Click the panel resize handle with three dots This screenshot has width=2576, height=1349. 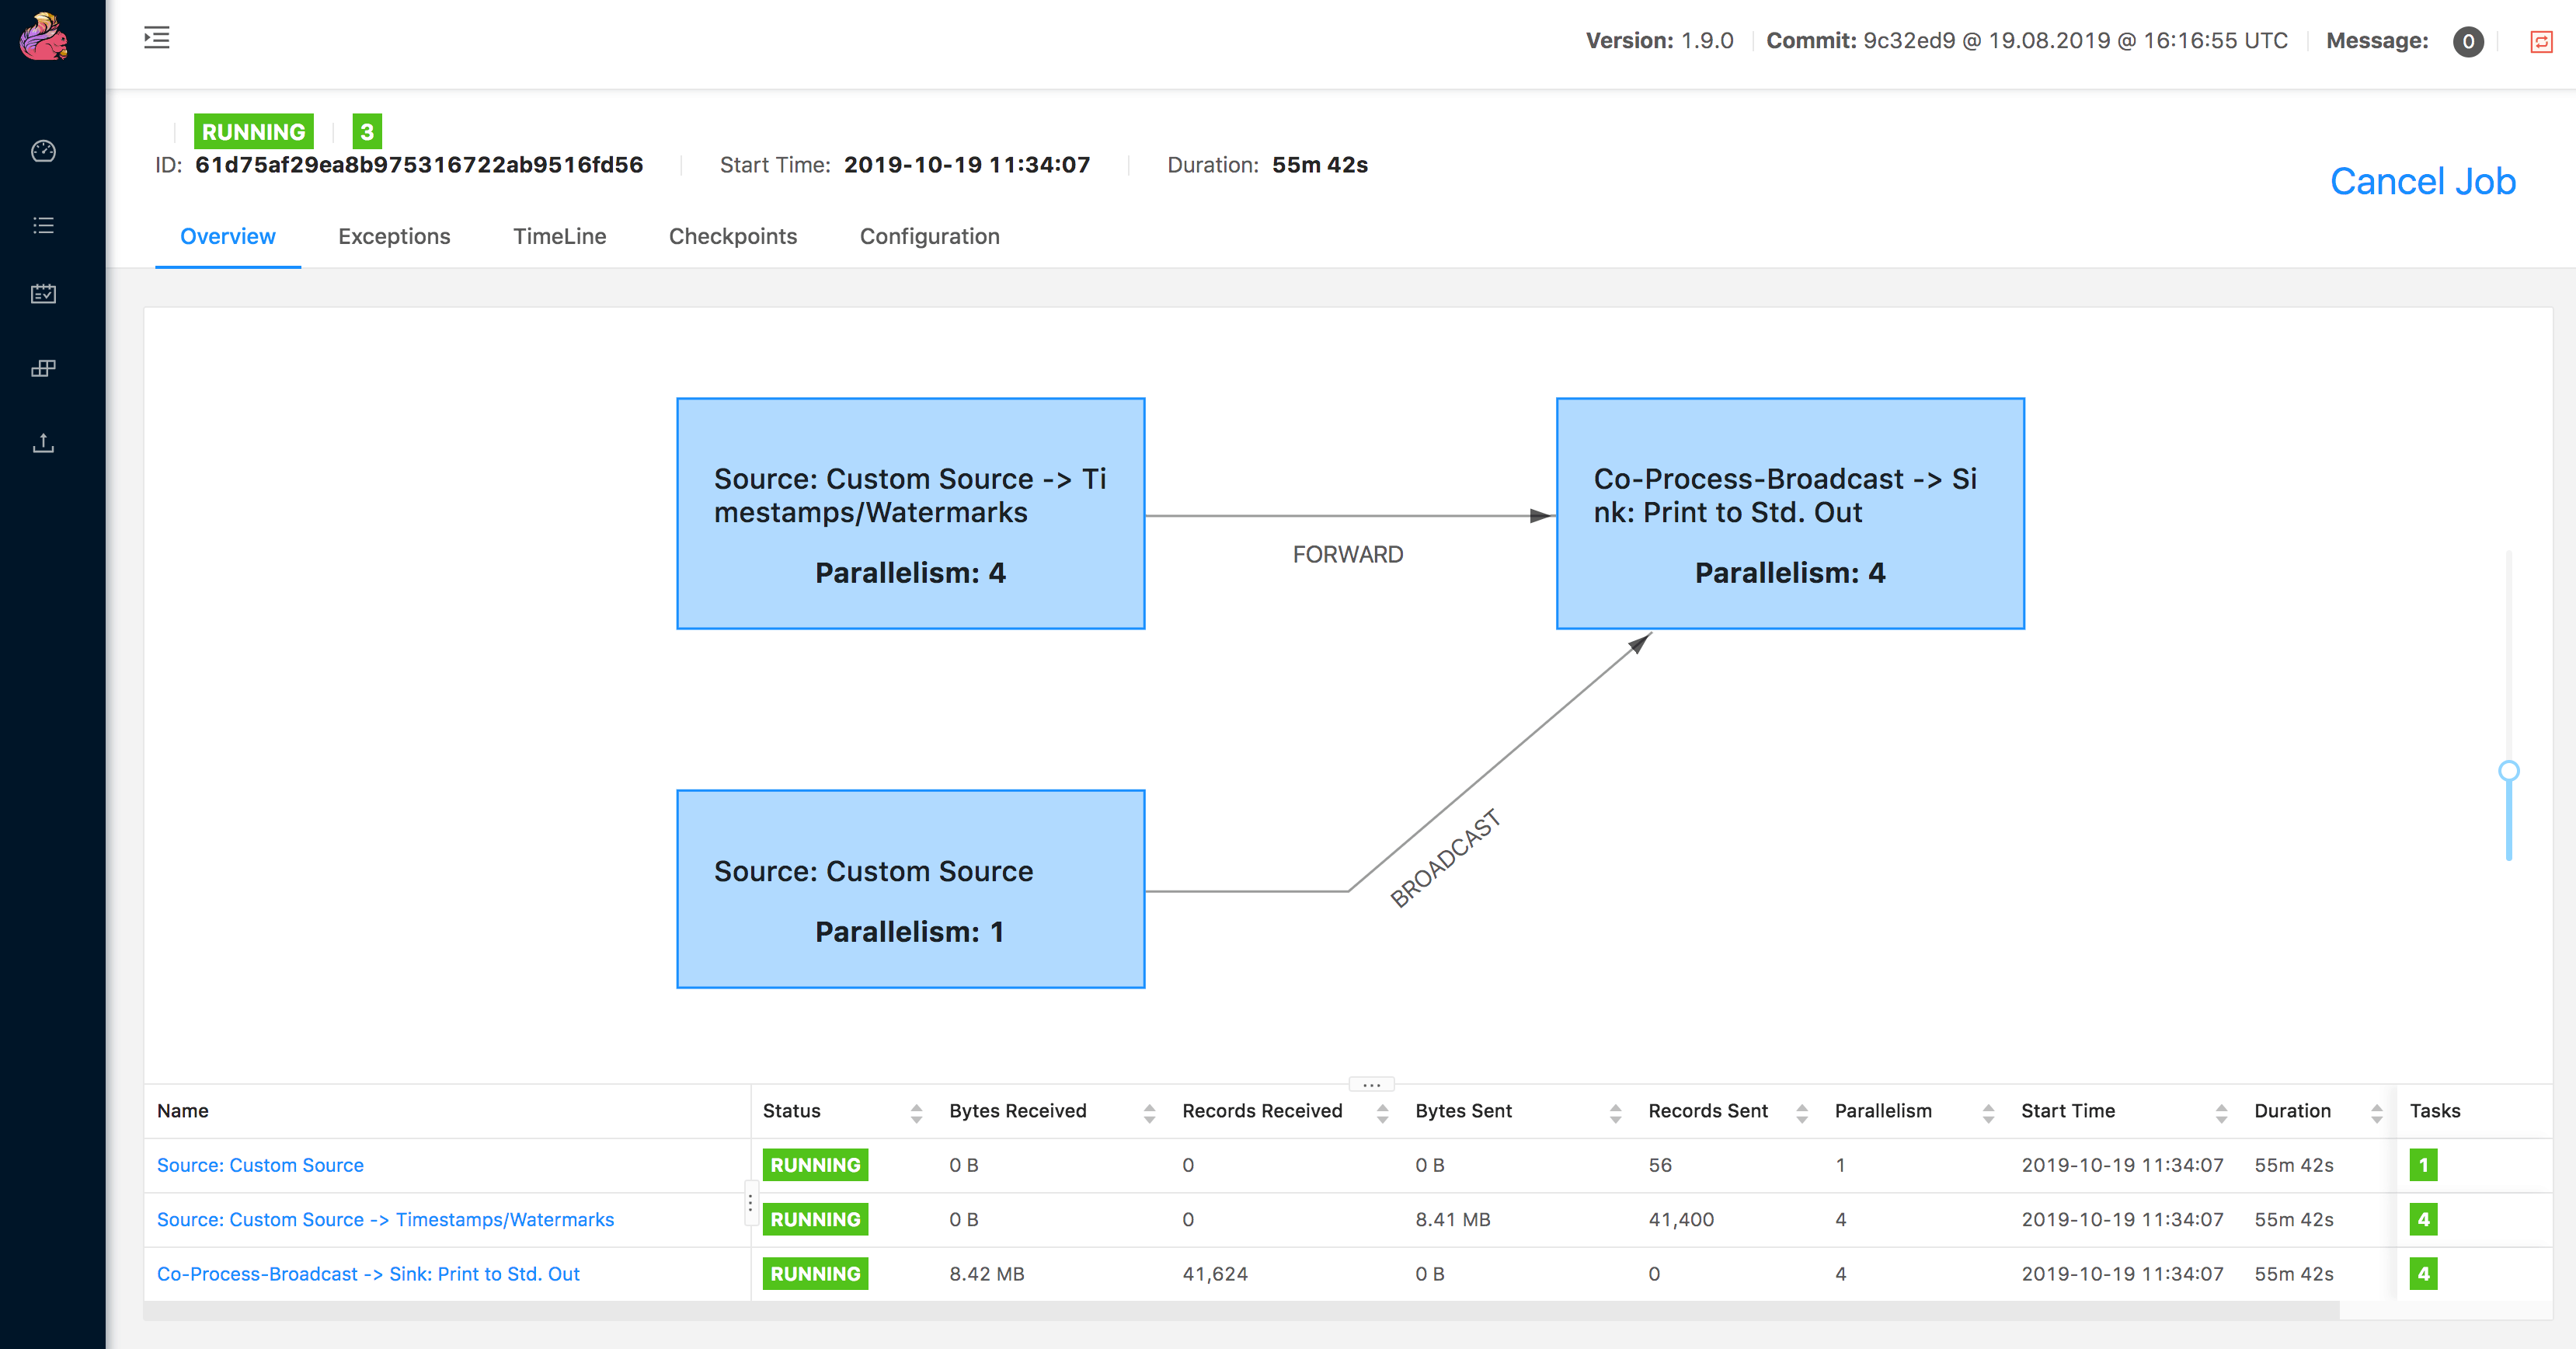[x=1371, y=1084]
